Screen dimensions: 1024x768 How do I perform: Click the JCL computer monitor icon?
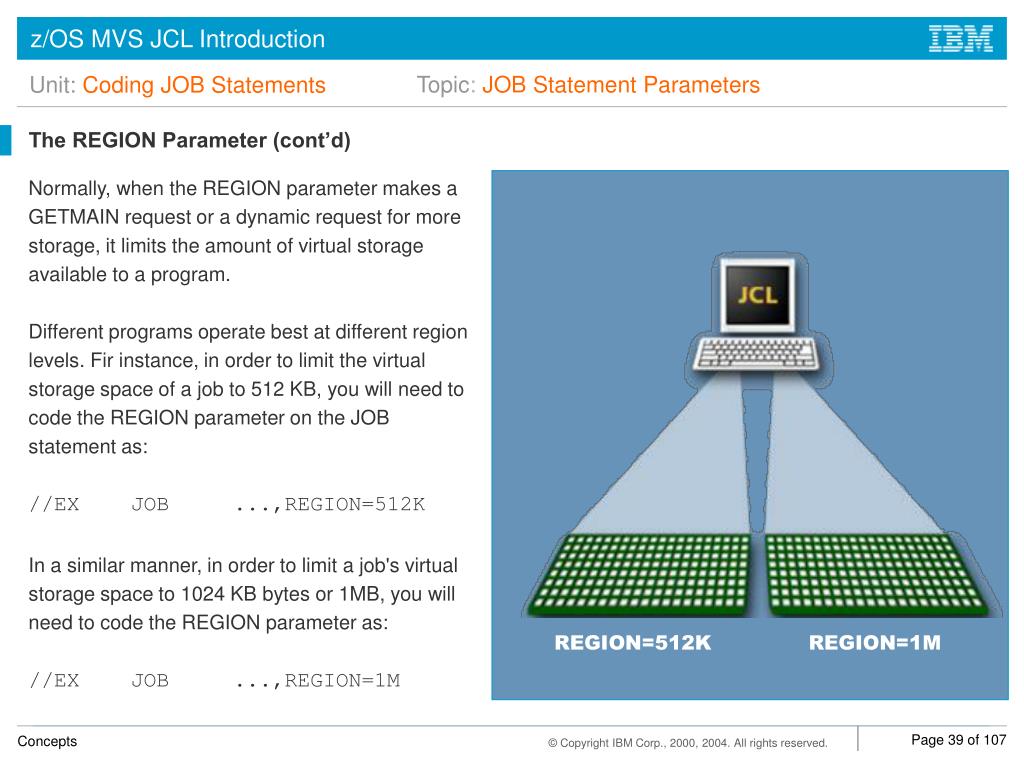click(x=758, y=295)
